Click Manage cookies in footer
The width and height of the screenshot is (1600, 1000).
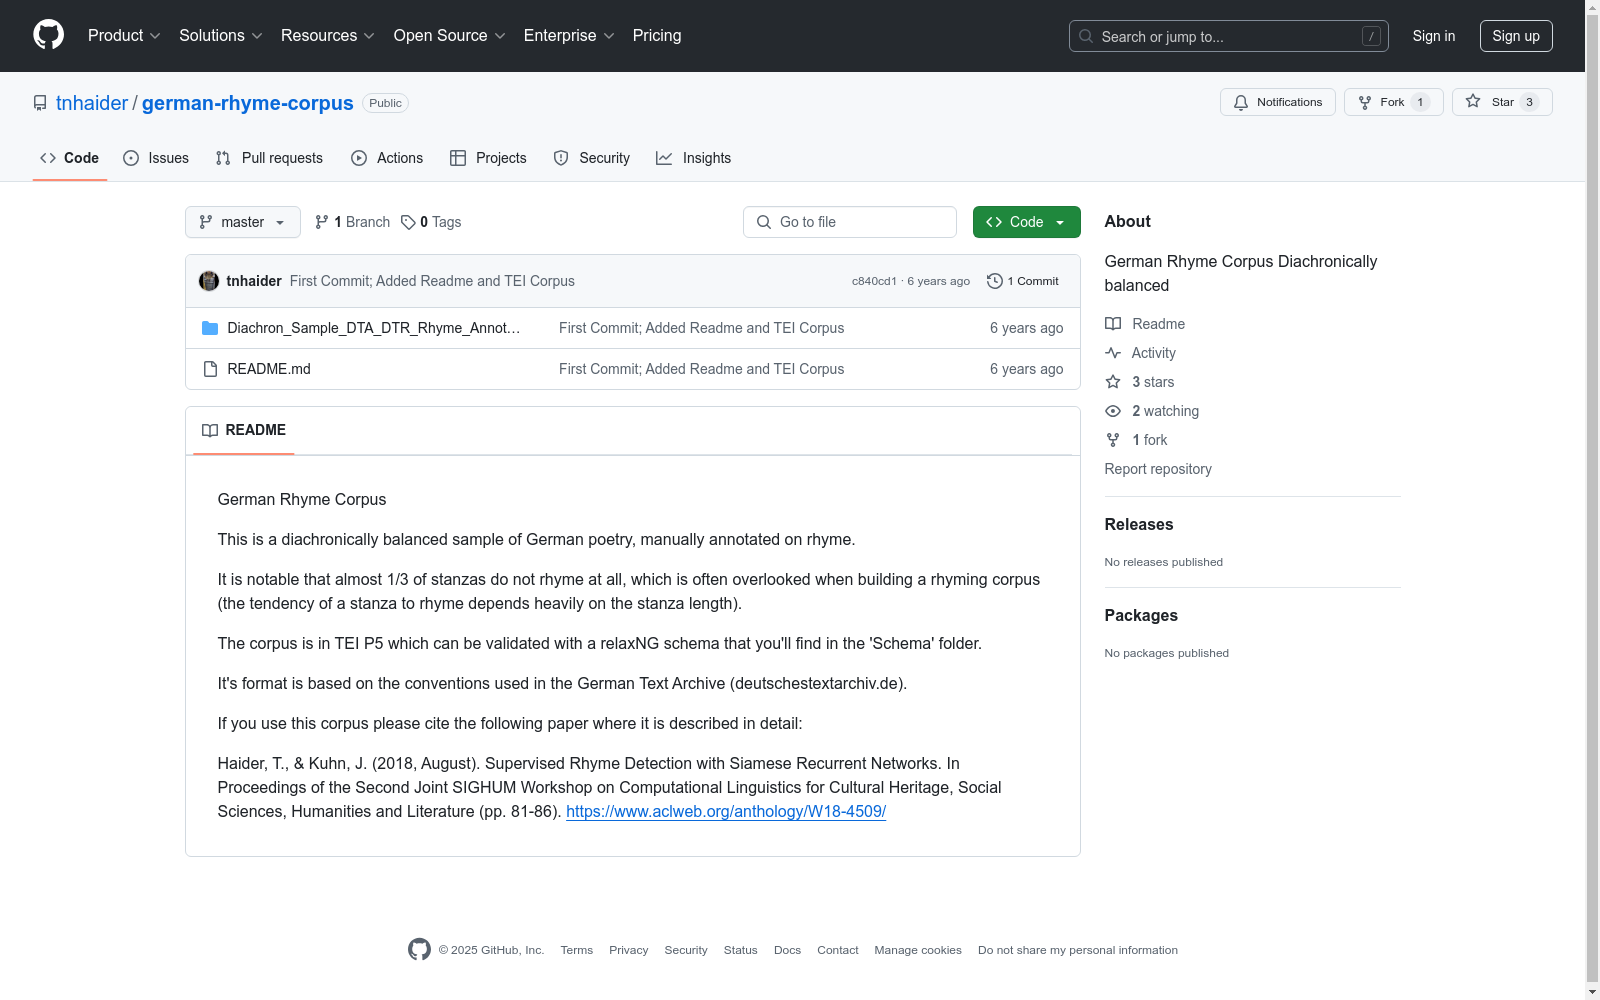tap(918, 950)
